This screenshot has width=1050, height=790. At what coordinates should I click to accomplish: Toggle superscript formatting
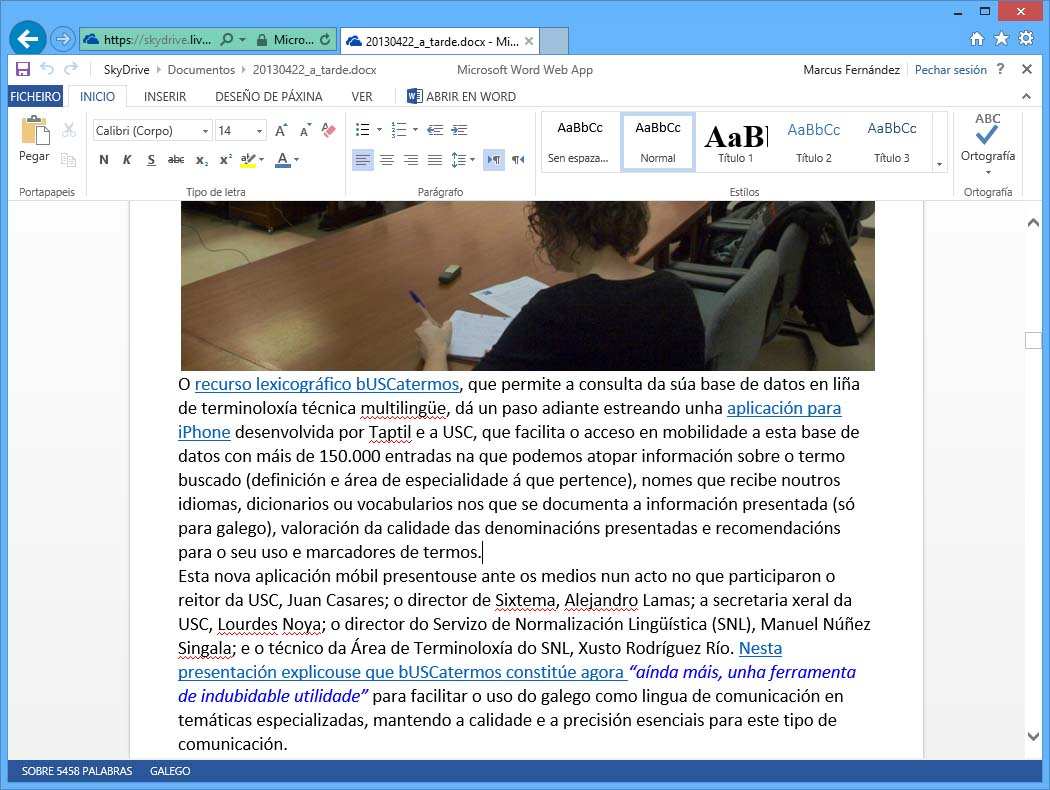[226, 159]
